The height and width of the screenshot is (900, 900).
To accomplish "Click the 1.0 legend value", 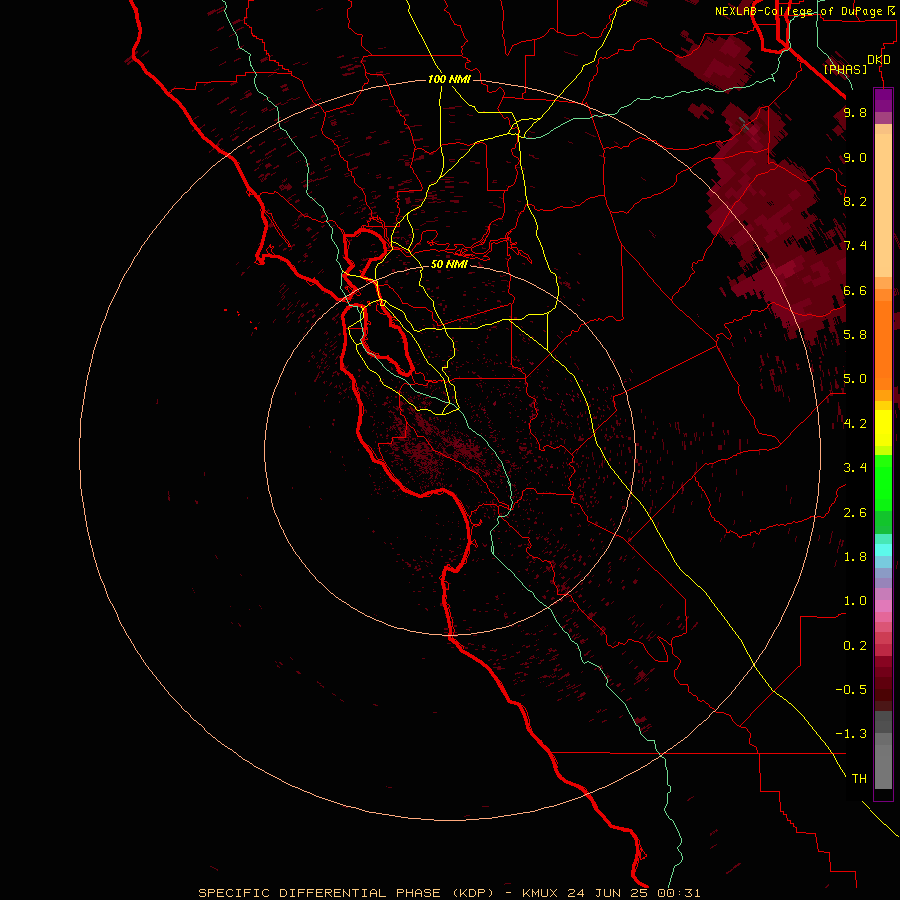I will [855, 601].
